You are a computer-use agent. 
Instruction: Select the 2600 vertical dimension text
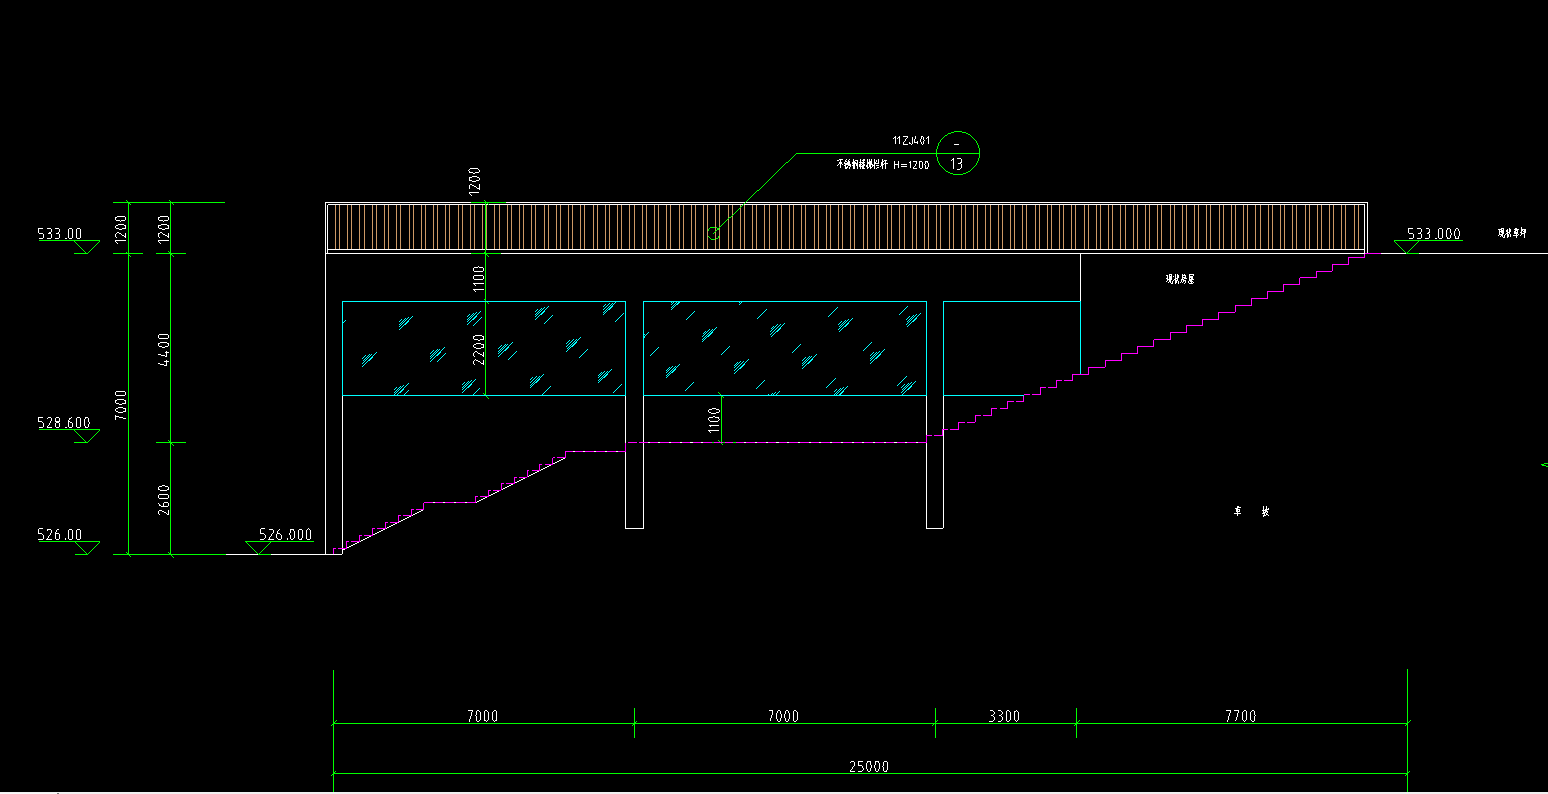(164, 499)
